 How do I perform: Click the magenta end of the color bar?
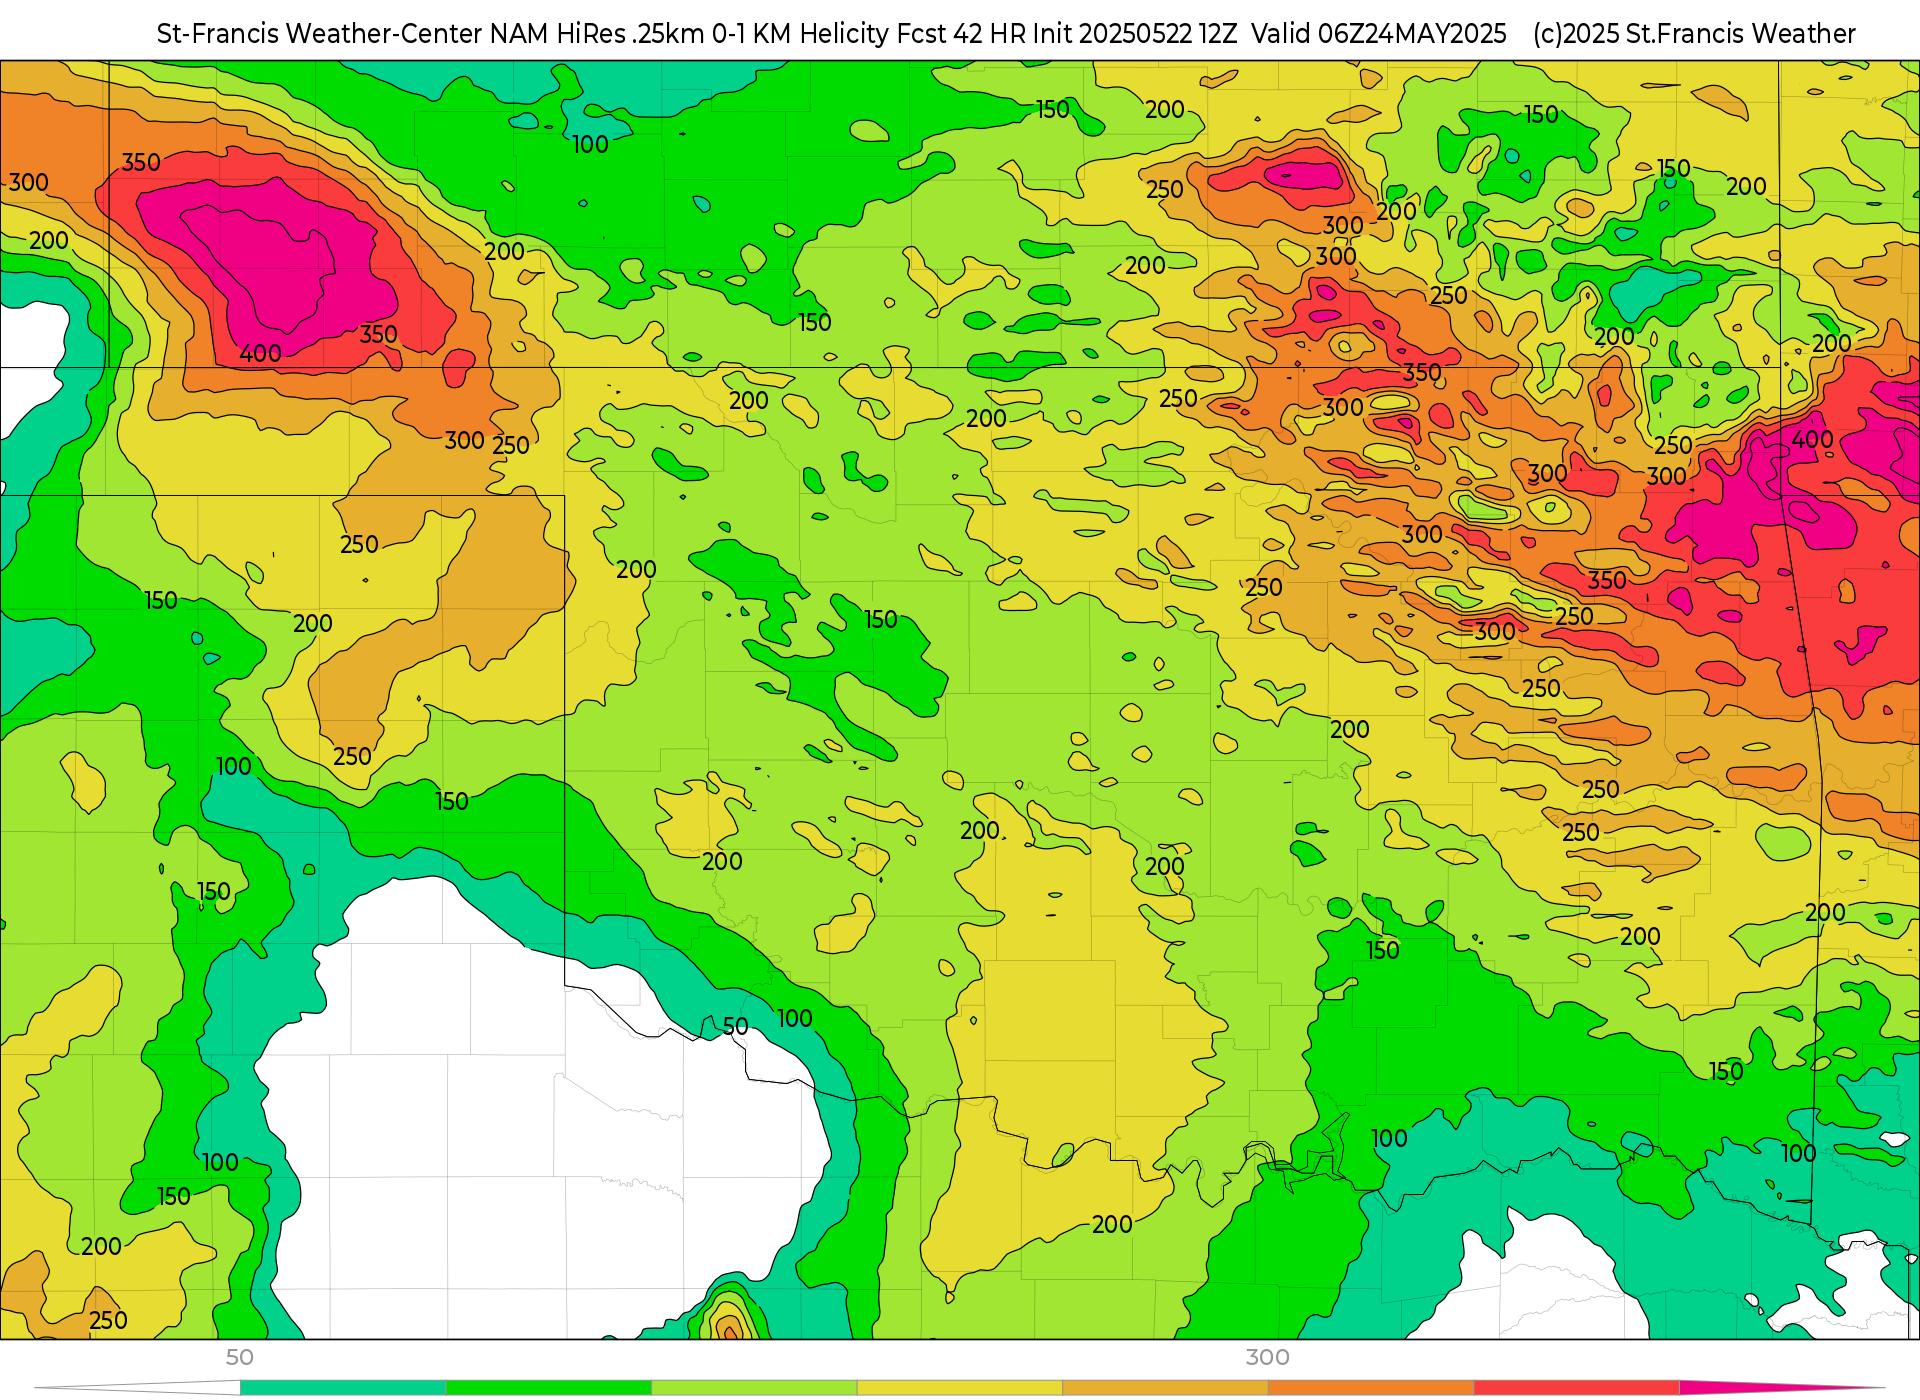click(1780, 1388)
